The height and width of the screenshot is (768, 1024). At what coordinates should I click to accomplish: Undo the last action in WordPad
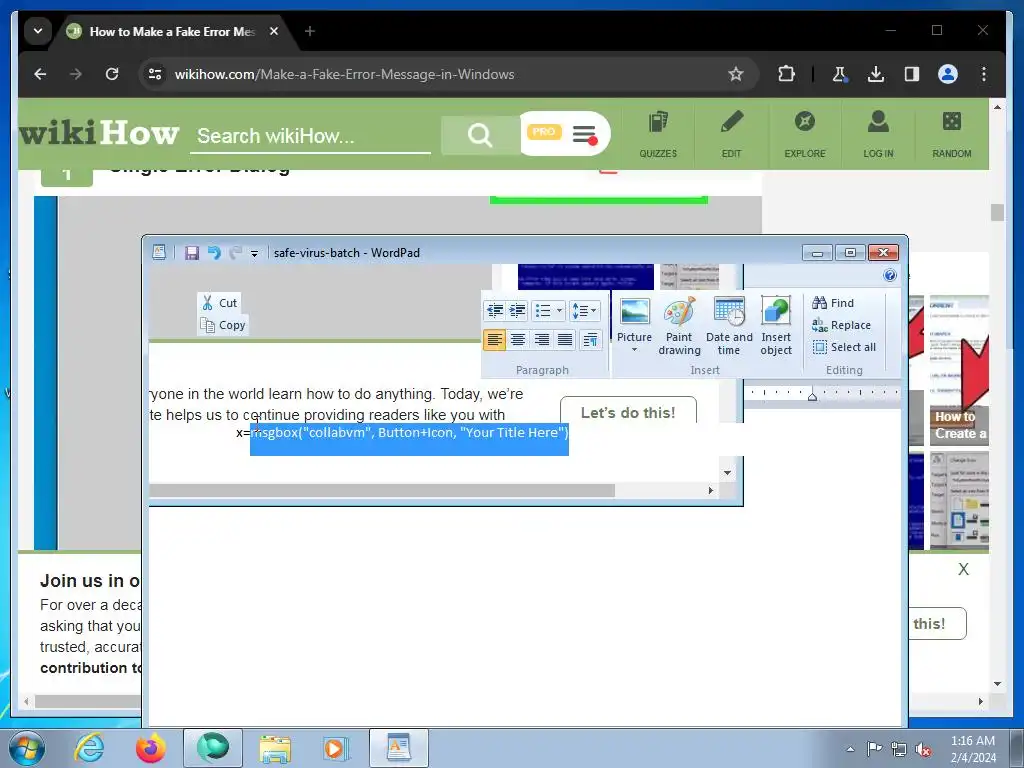(x=214, y=253)
